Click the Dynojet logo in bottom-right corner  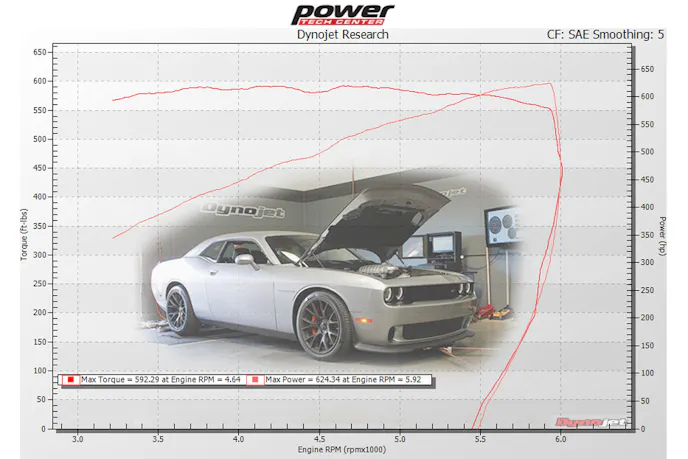[x=606, y=422]
